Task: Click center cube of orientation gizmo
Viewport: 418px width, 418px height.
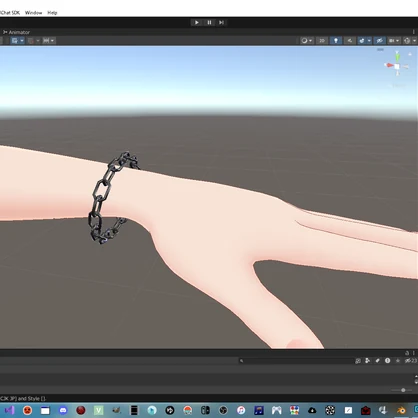Action: pos(397,66)
